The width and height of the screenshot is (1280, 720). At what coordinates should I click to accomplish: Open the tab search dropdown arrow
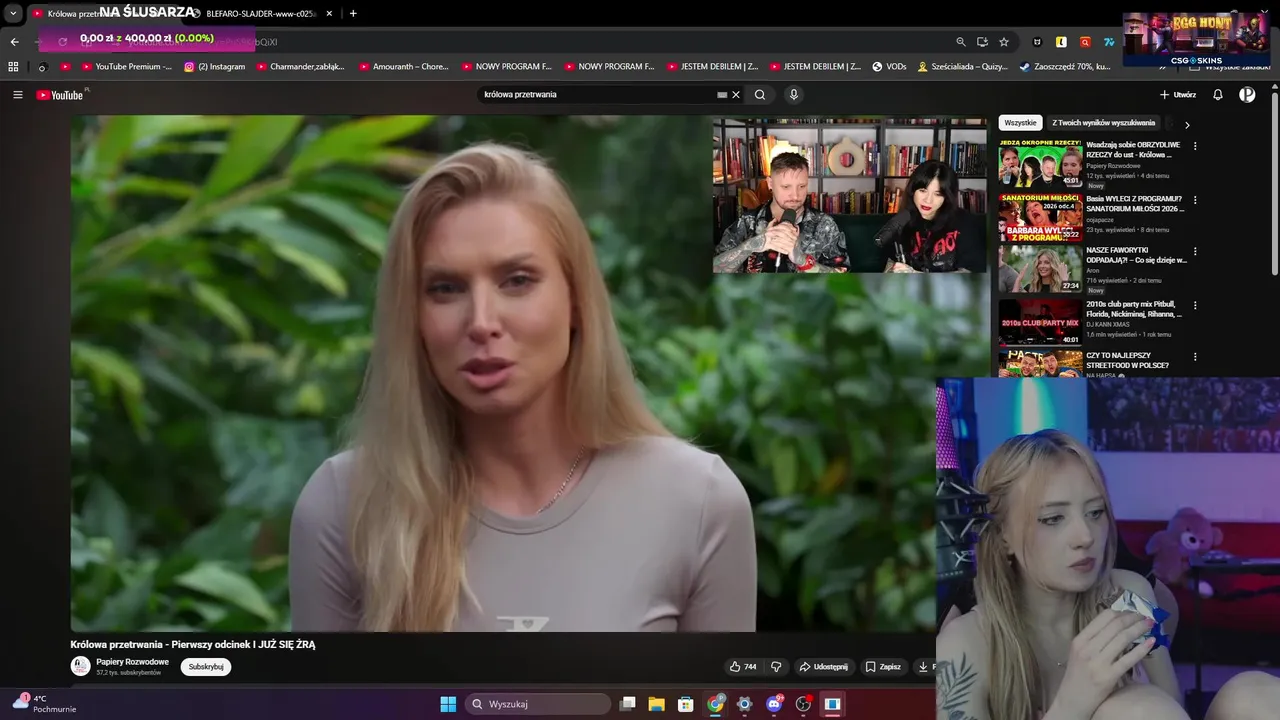coord(13,13)
